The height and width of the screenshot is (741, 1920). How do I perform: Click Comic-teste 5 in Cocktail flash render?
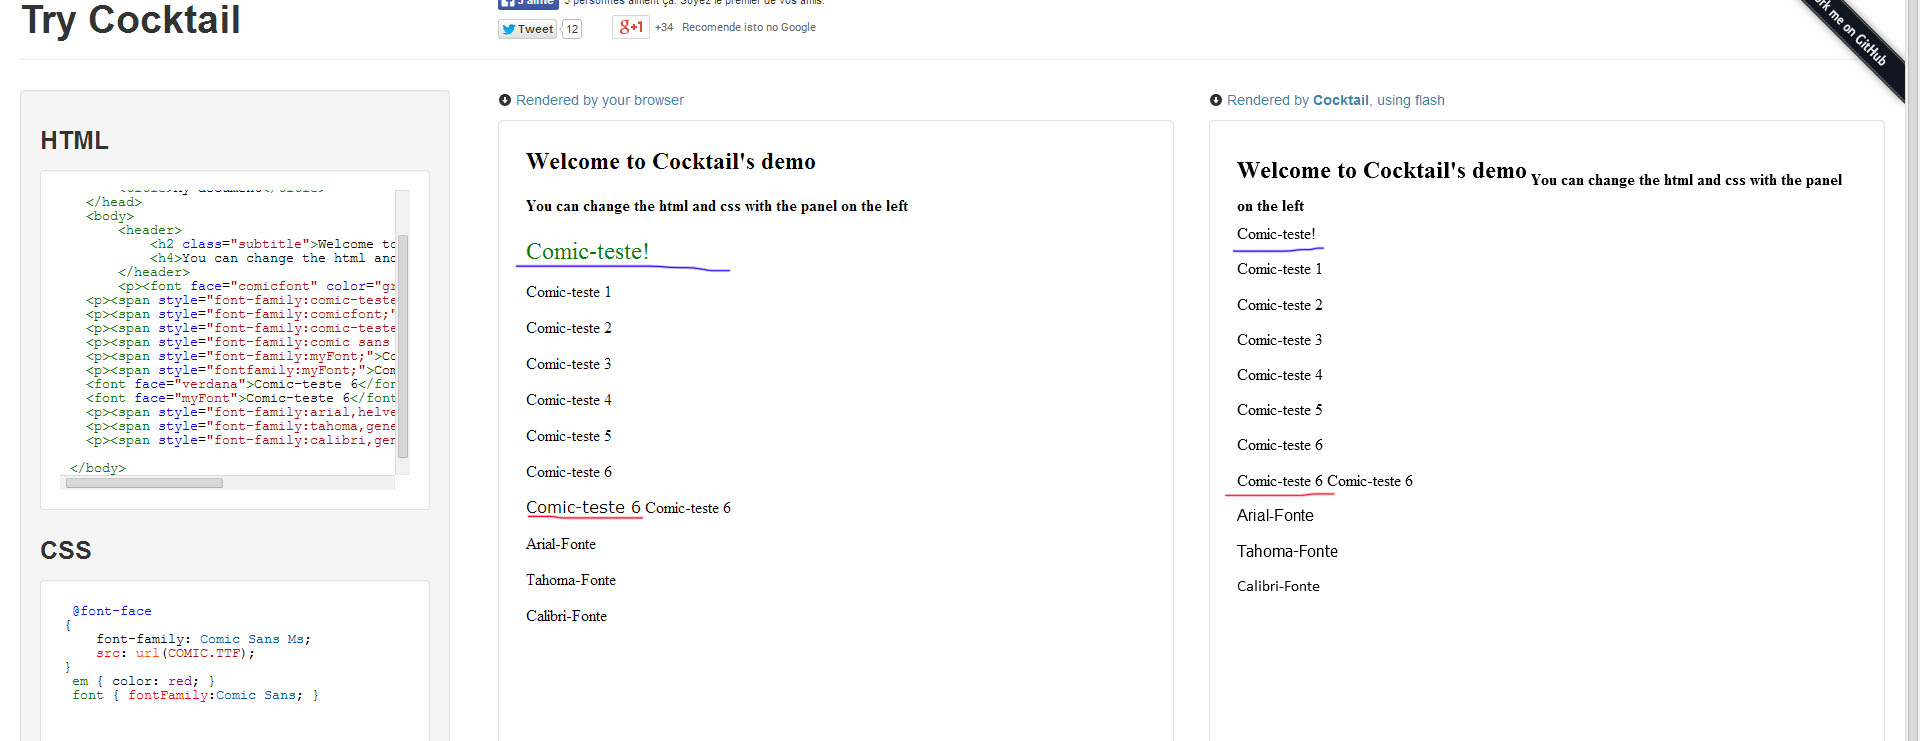pyautogui.click(x=1280, y=410)
